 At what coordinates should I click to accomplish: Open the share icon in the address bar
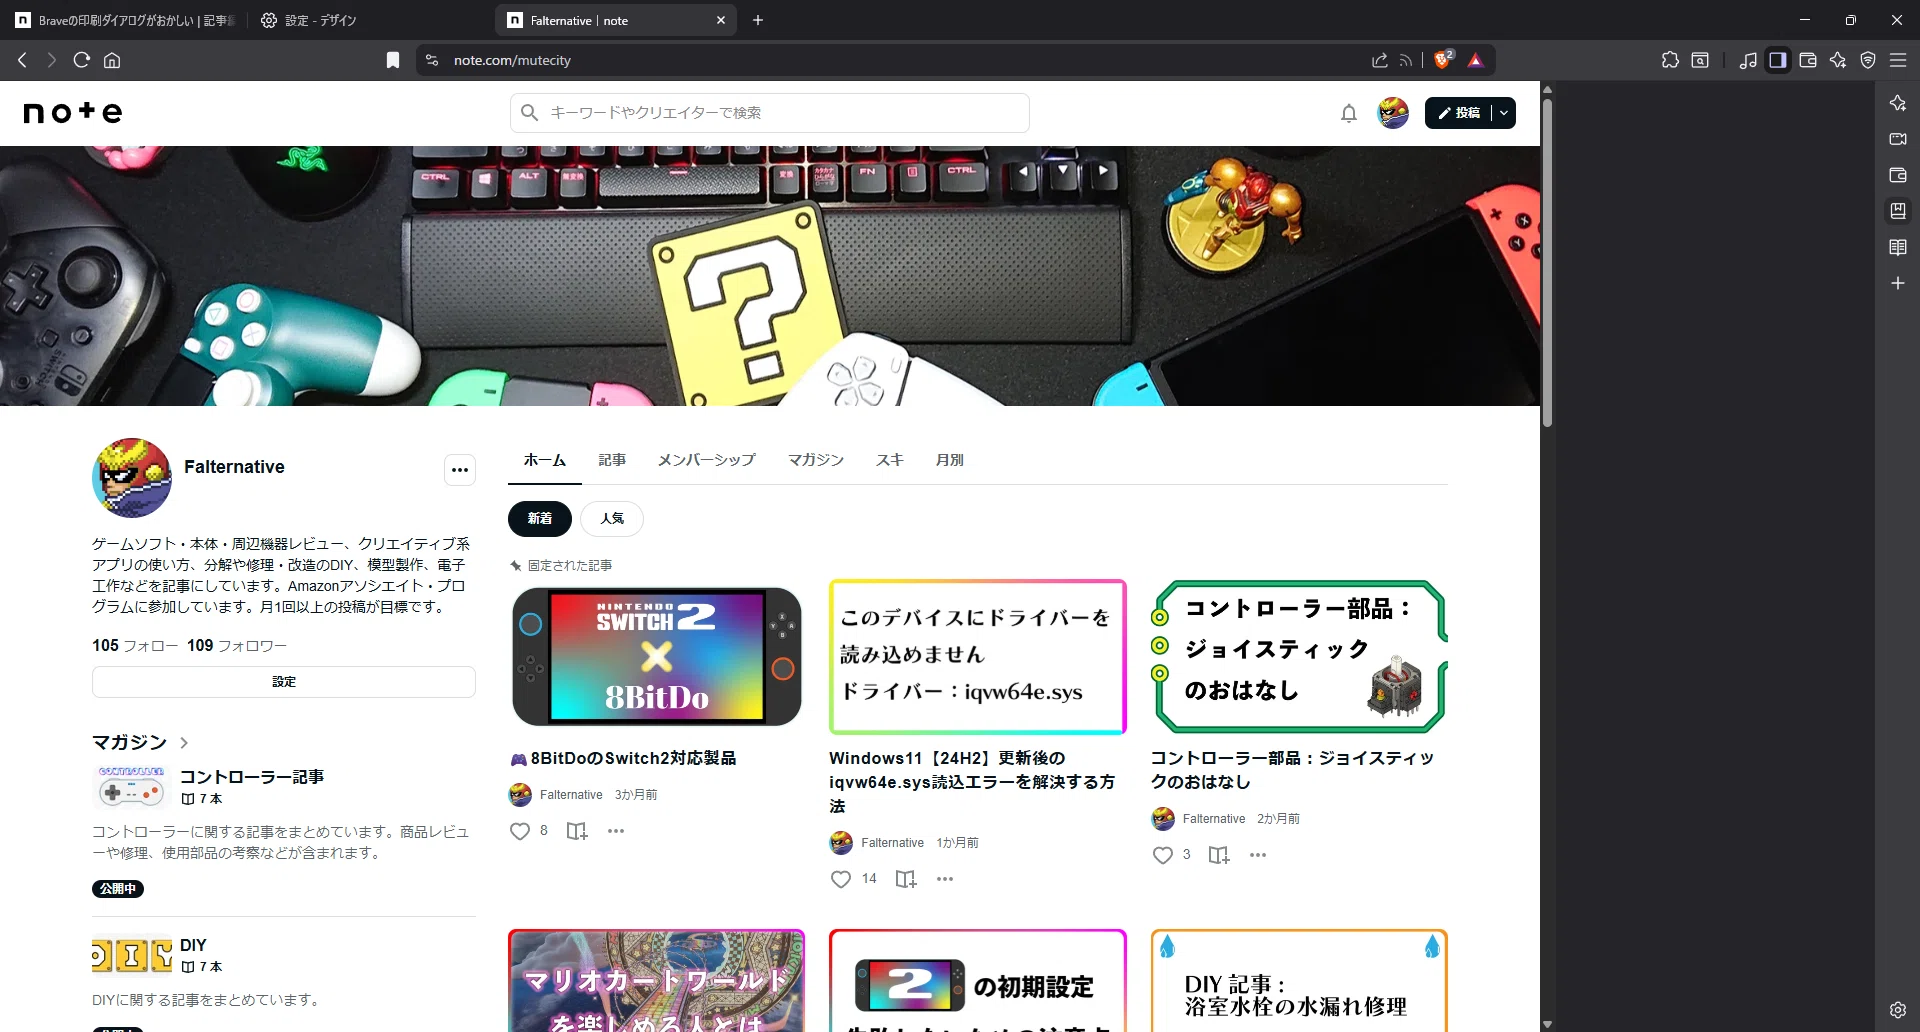tap(1380, 60)
